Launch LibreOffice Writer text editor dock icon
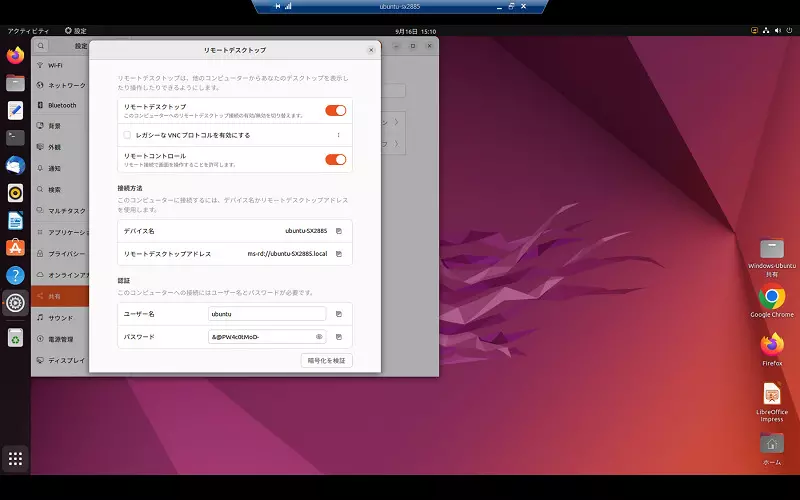The width and height of the screenshot is (800, 500). coord(15,110)
